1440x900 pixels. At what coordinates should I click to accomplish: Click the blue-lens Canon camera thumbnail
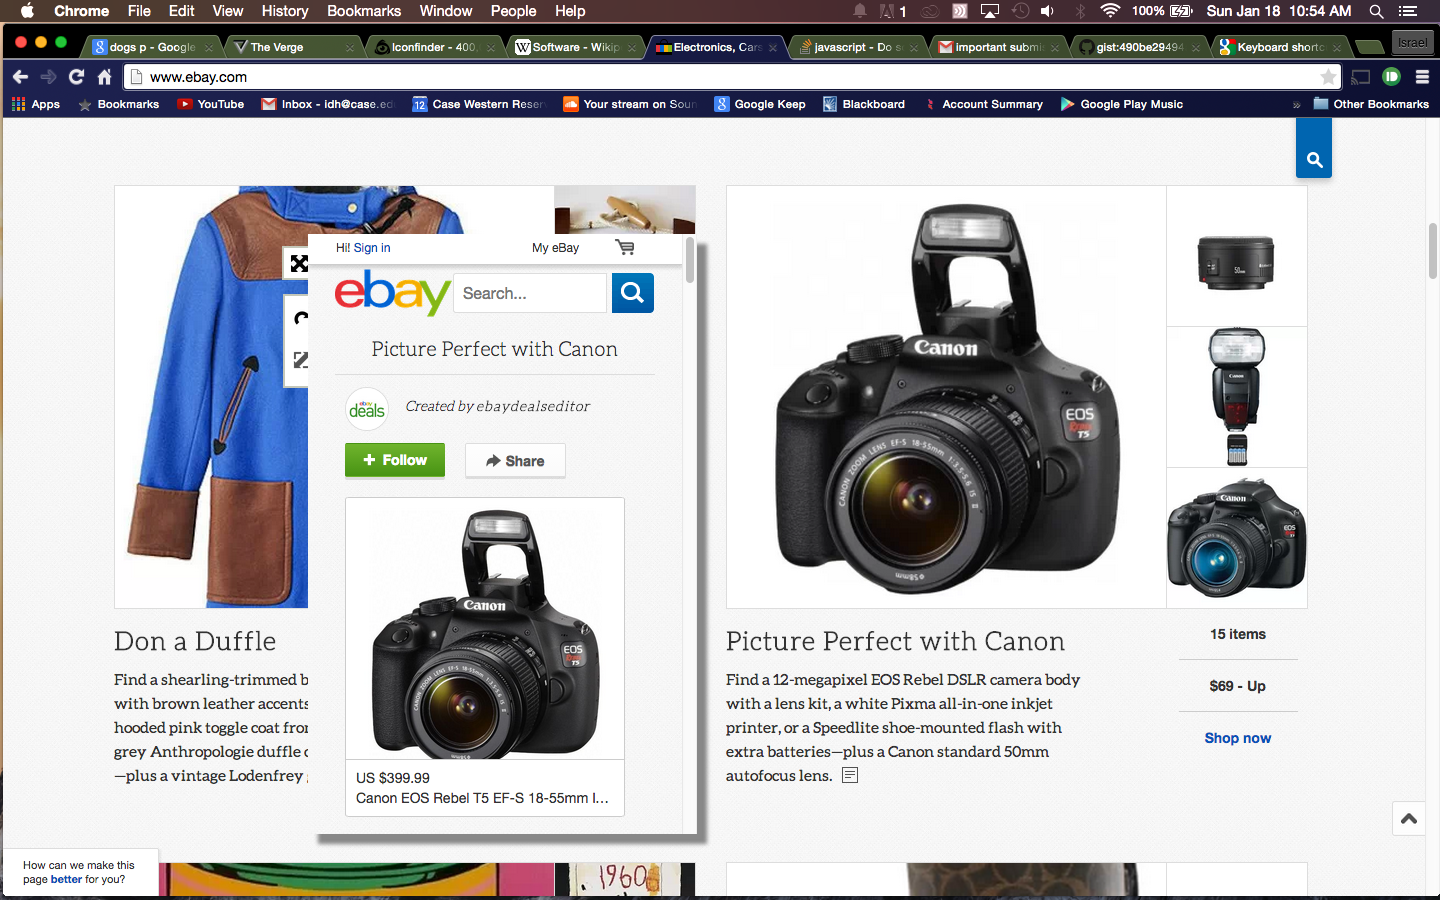pyautogui.click(x=1236, y=538)
